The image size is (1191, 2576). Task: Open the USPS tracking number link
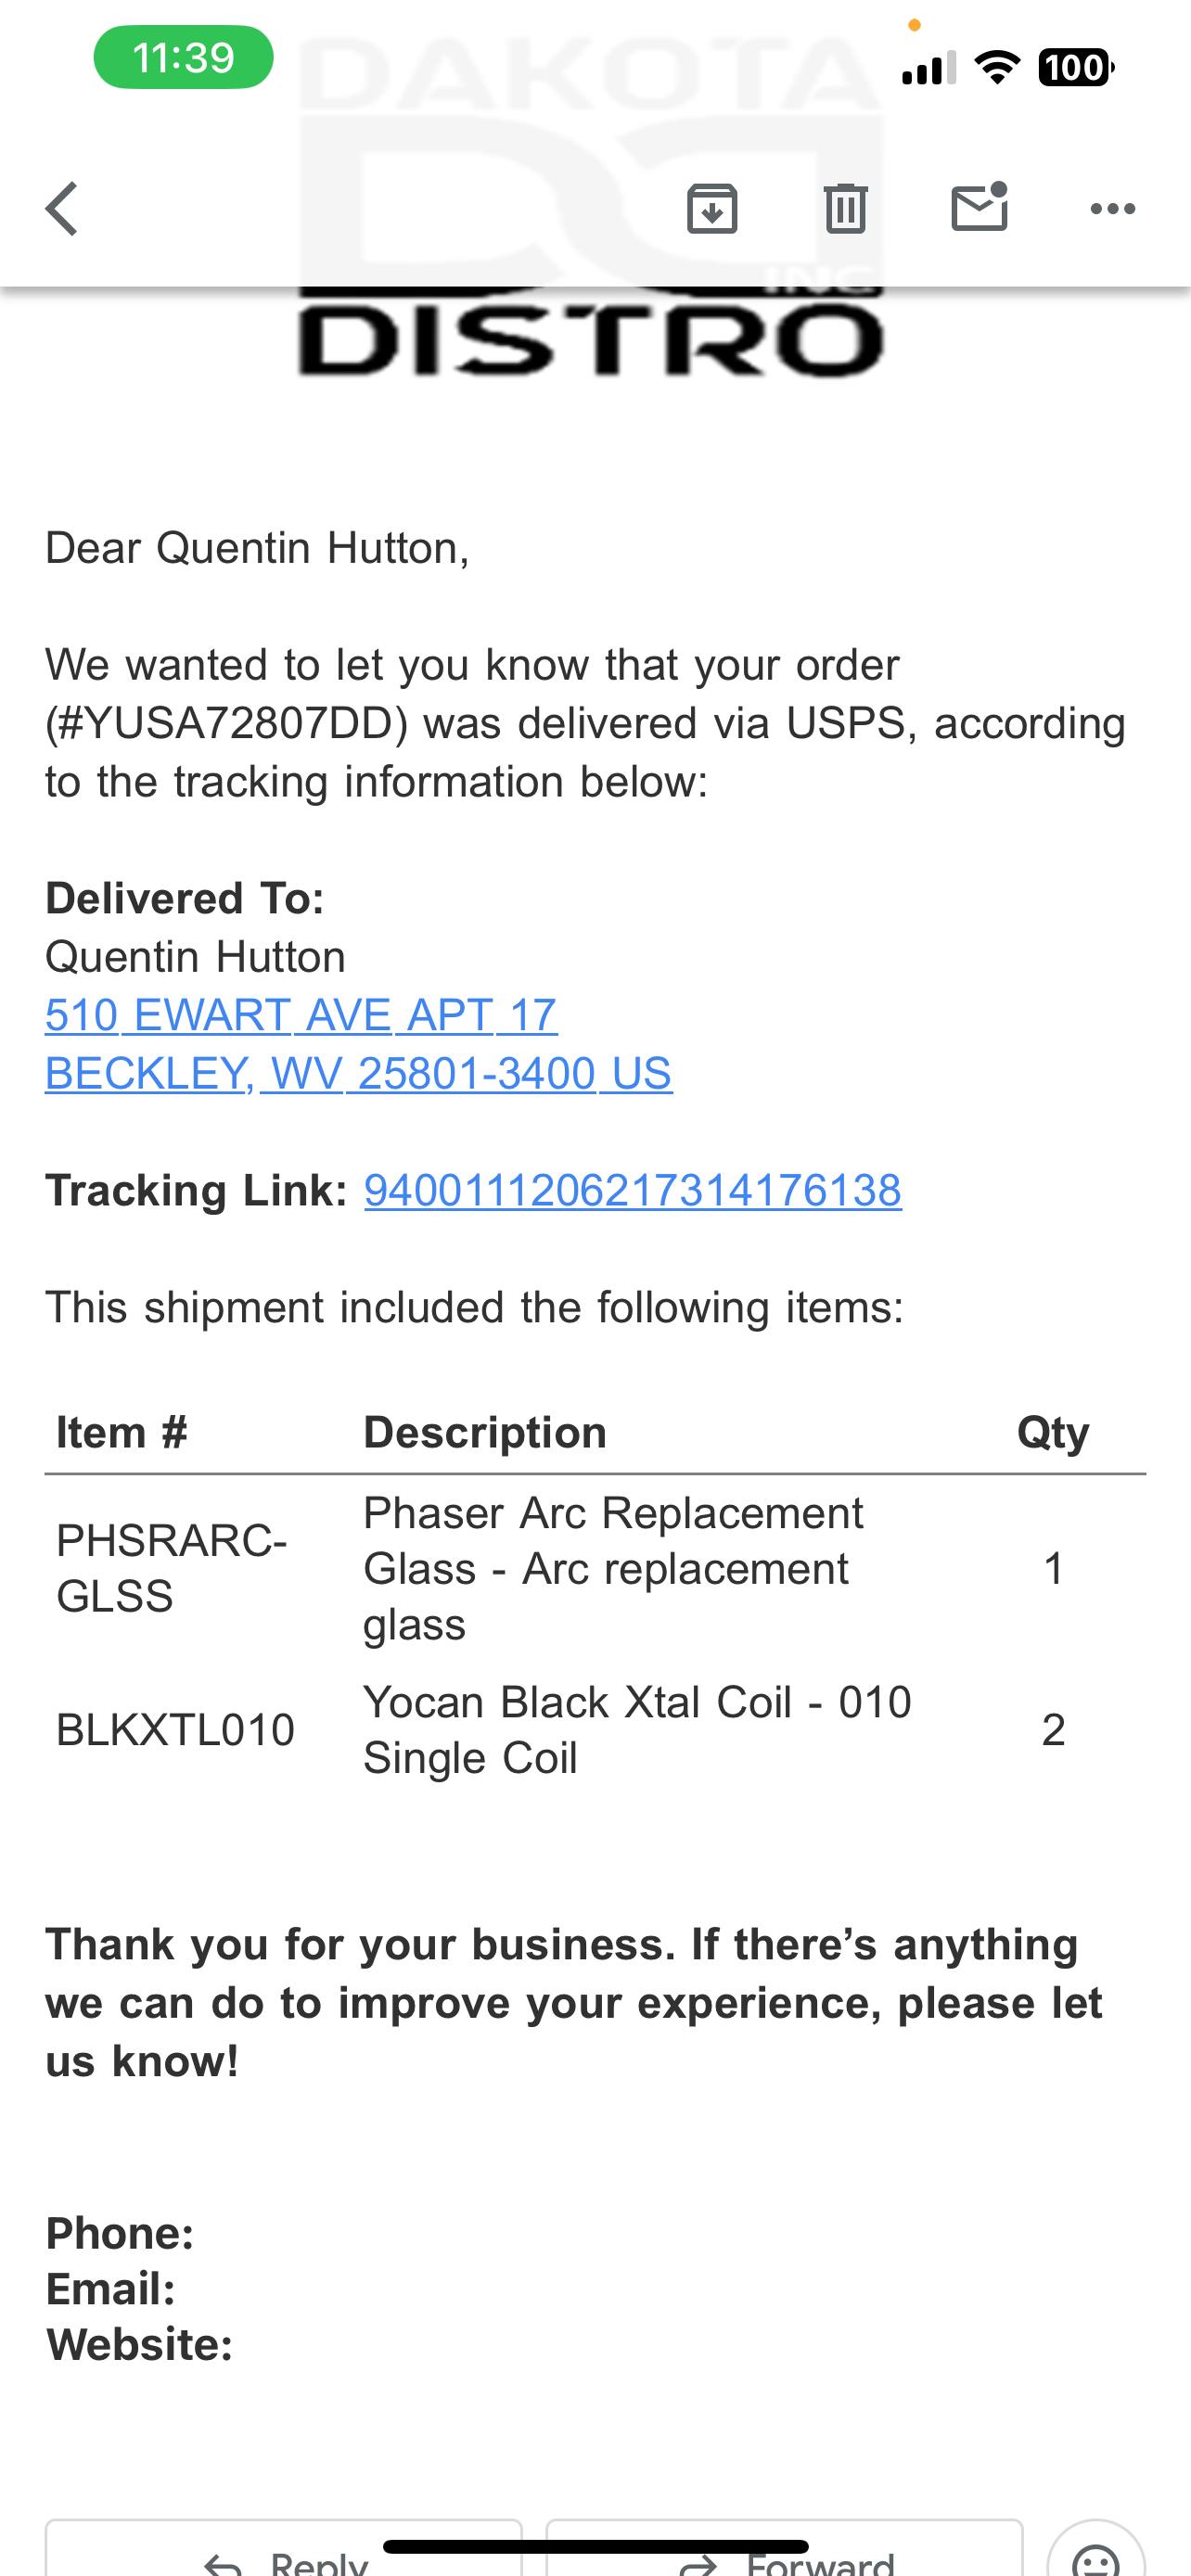coord(632,1191)
